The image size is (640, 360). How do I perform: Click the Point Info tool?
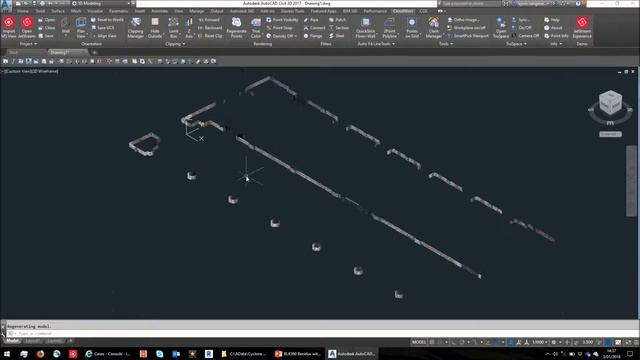coord(556,36)
